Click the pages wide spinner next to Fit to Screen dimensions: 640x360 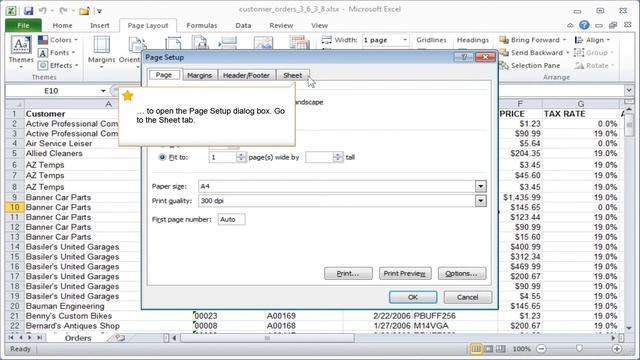click(241, 157)
